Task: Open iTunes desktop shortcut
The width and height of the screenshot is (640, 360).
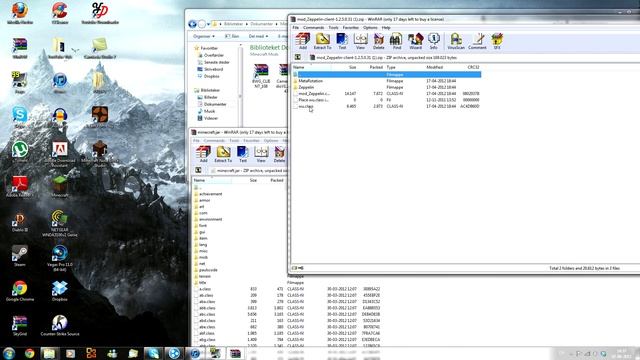Action: (60, 83)
